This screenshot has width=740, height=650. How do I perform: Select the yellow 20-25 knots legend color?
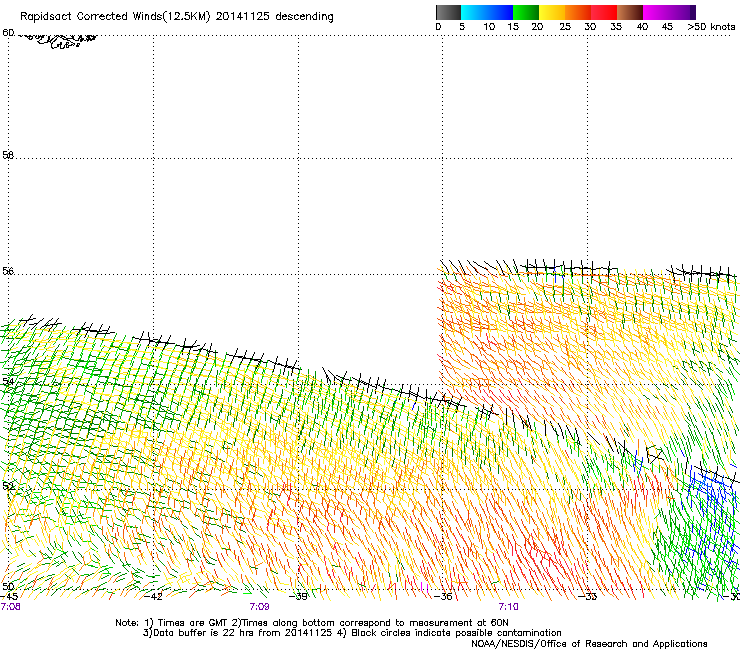click(552, 12)
